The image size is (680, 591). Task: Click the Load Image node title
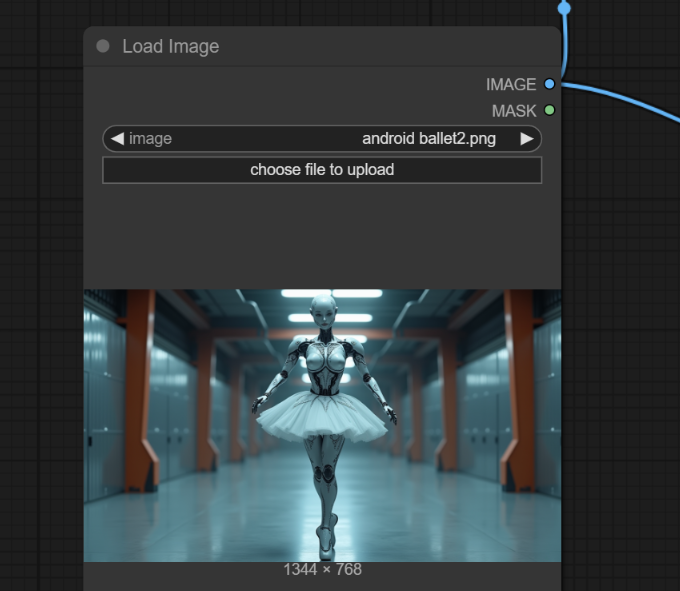pos(170,46)
